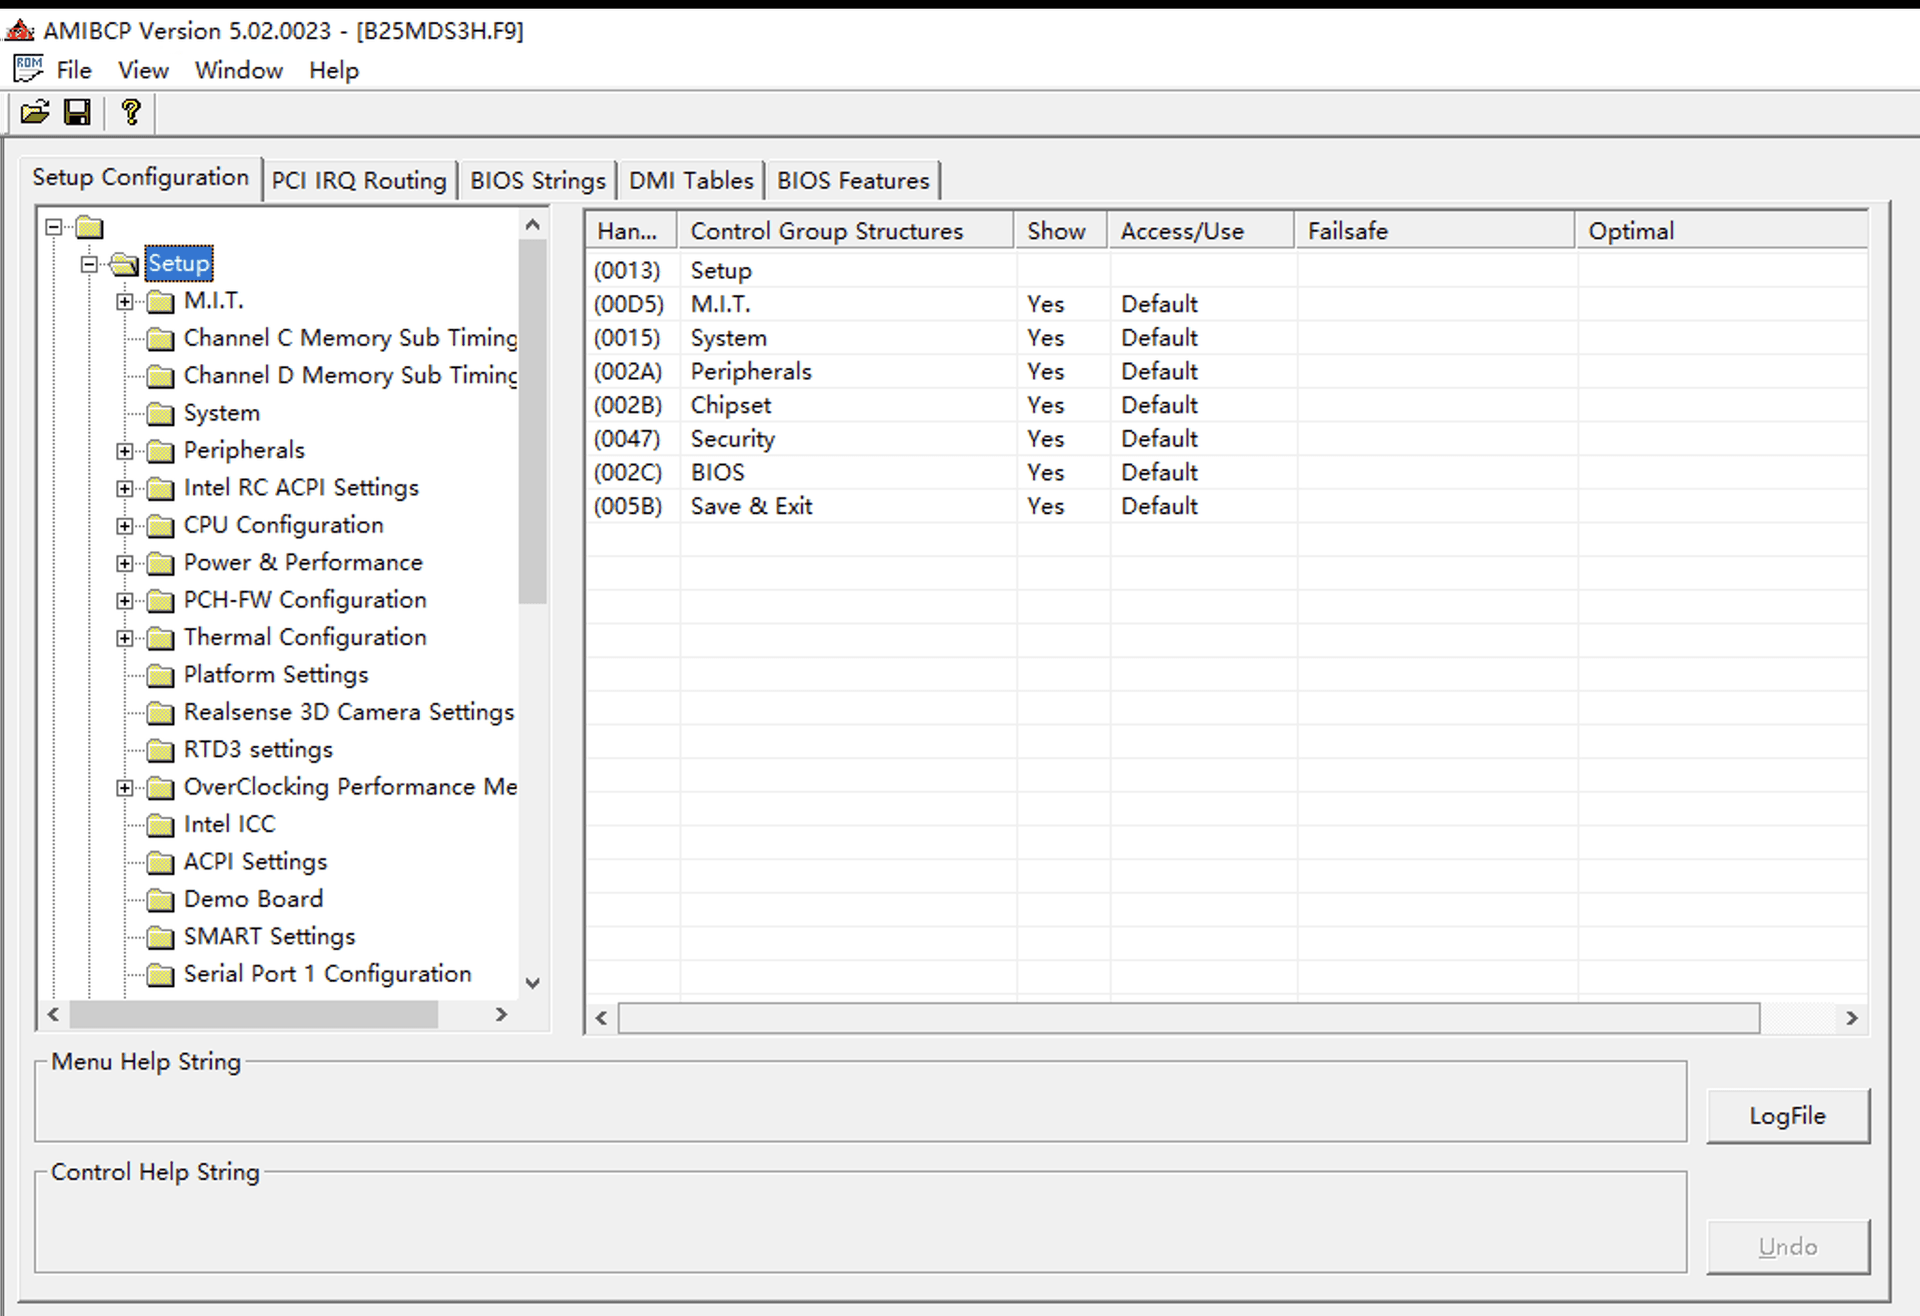Click the tree's scroll down arrow
Image resolution: width=1920 pixels, height=1316 pixels.
coord(533,983)
